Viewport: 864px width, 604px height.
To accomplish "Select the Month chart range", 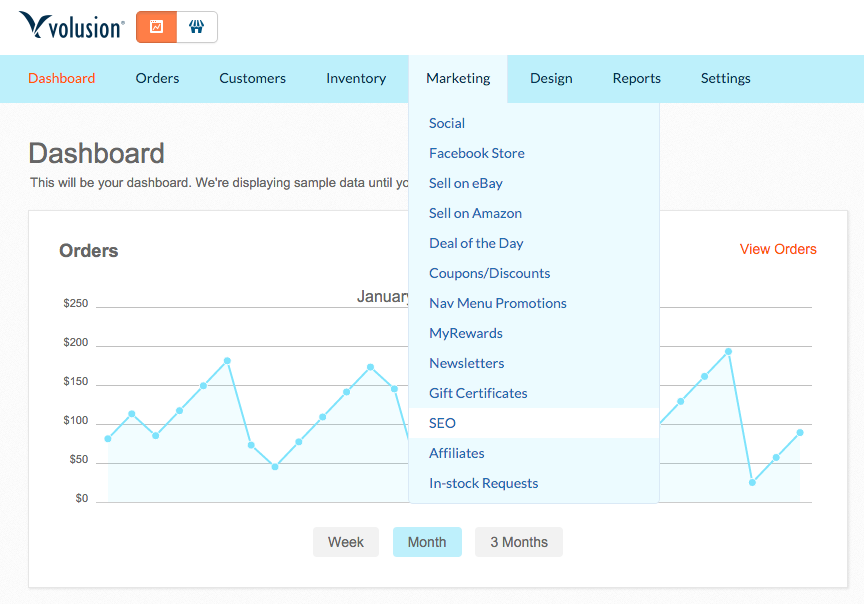I will coord(427,542).
